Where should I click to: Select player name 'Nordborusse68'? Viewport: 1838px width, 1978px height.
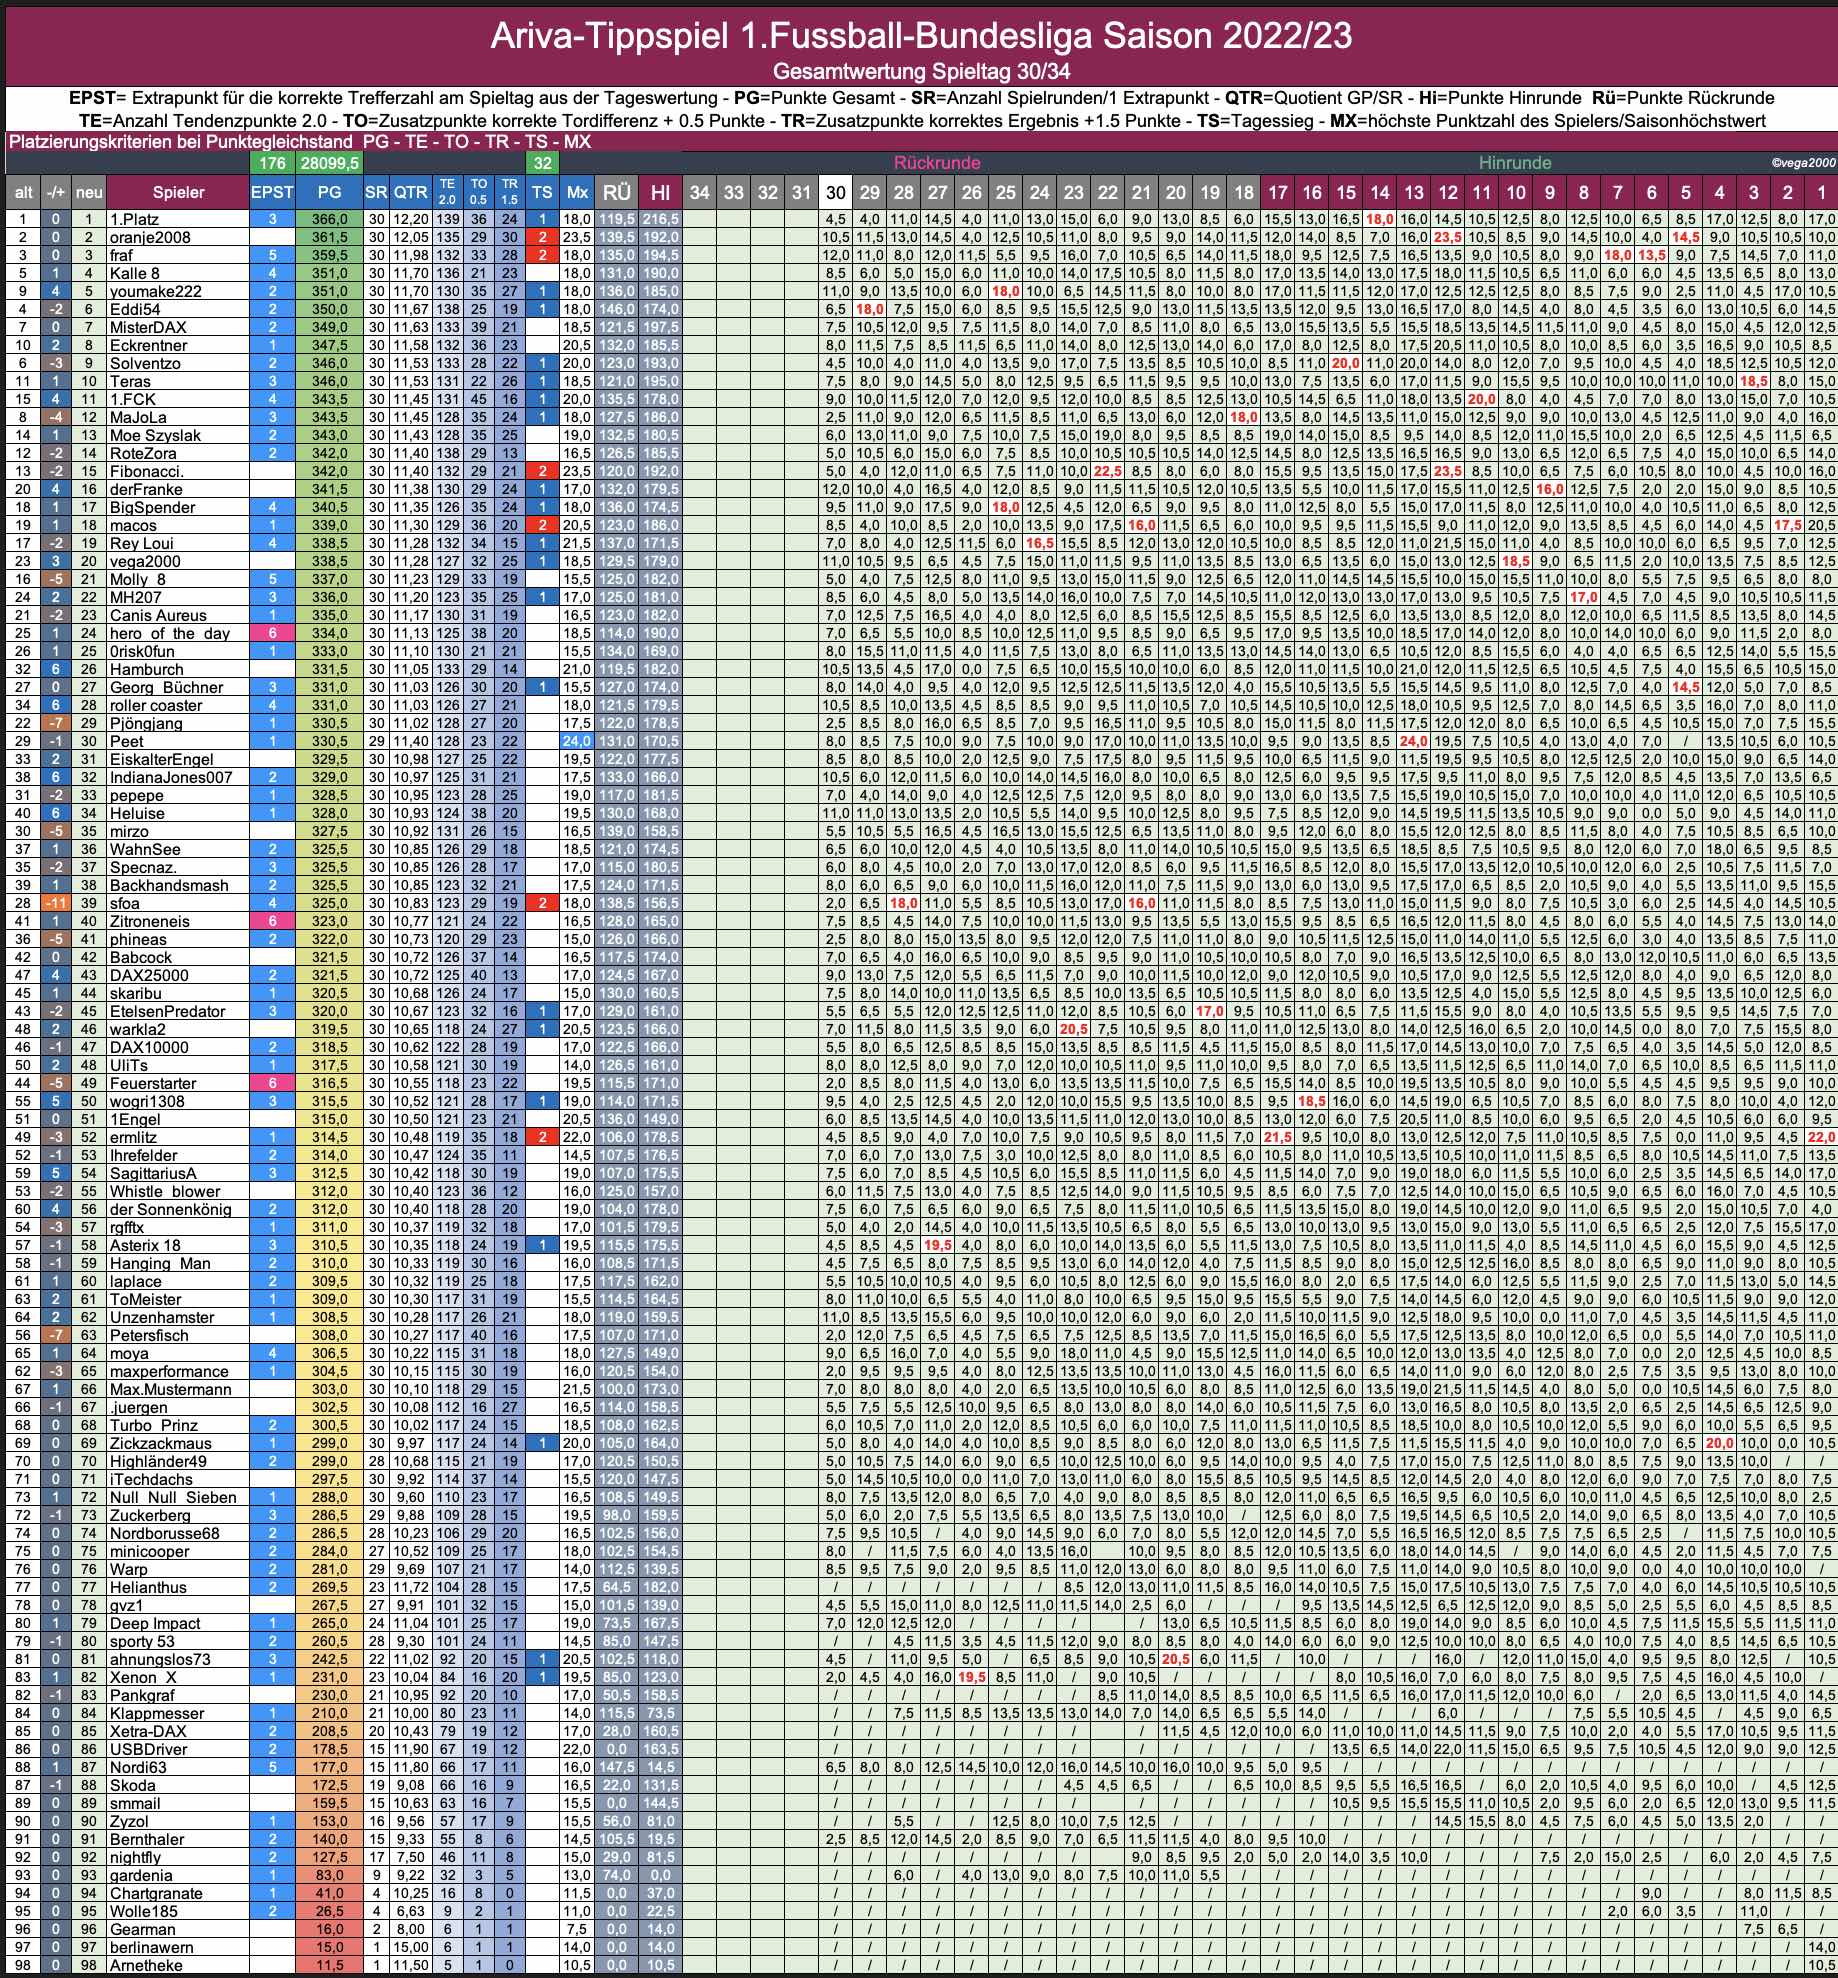pyautogui.click(x=165, y=1533)
